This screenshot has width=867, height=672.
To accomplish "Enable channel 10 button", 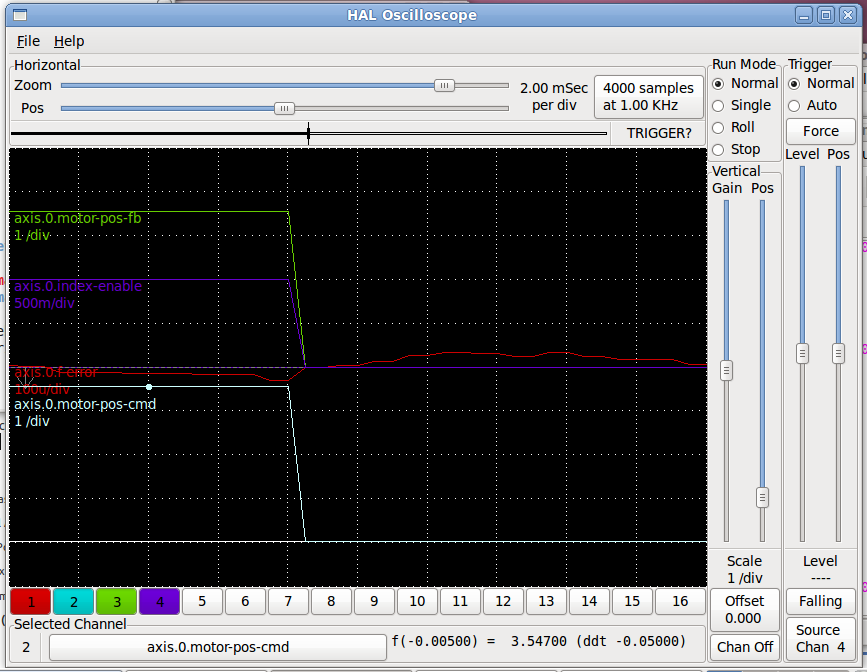I will (x=417, y=602).
